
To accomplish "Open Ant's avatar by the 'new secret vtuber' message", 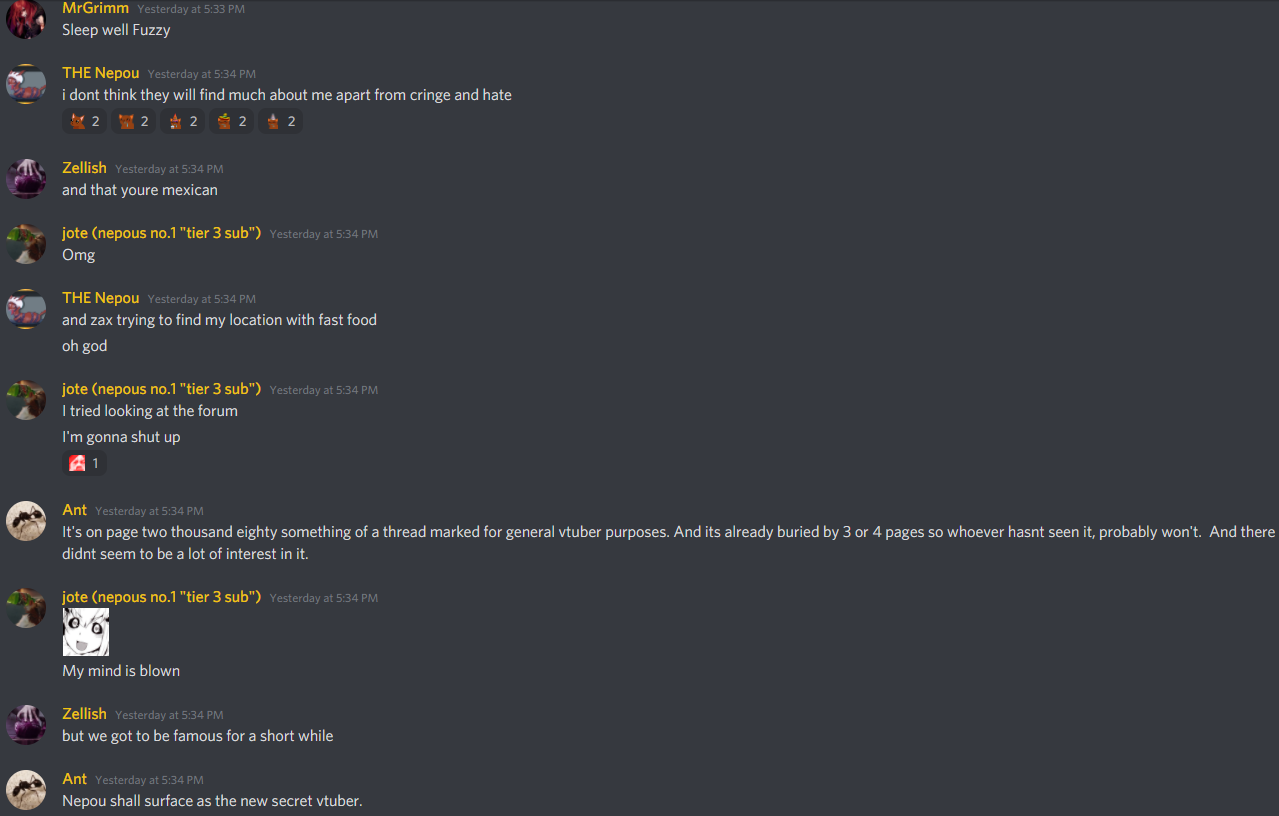I will (x=26, y=790).
